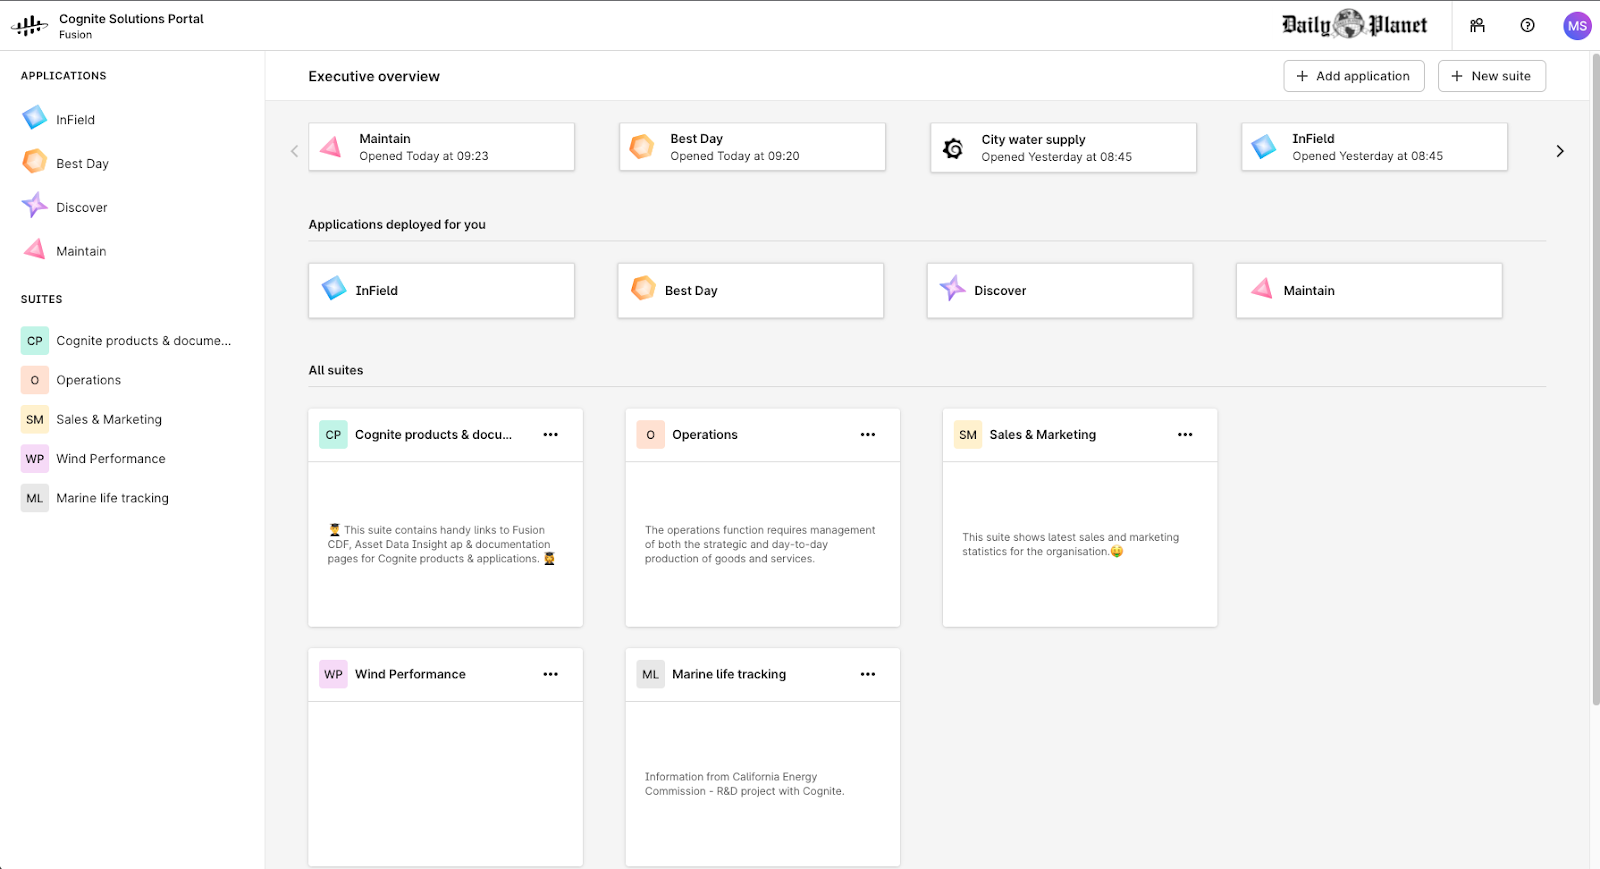The height and width of the screenshot is (869, 1600).
Task: Click the Daily Planet logo
Action: pos(1354,25)
